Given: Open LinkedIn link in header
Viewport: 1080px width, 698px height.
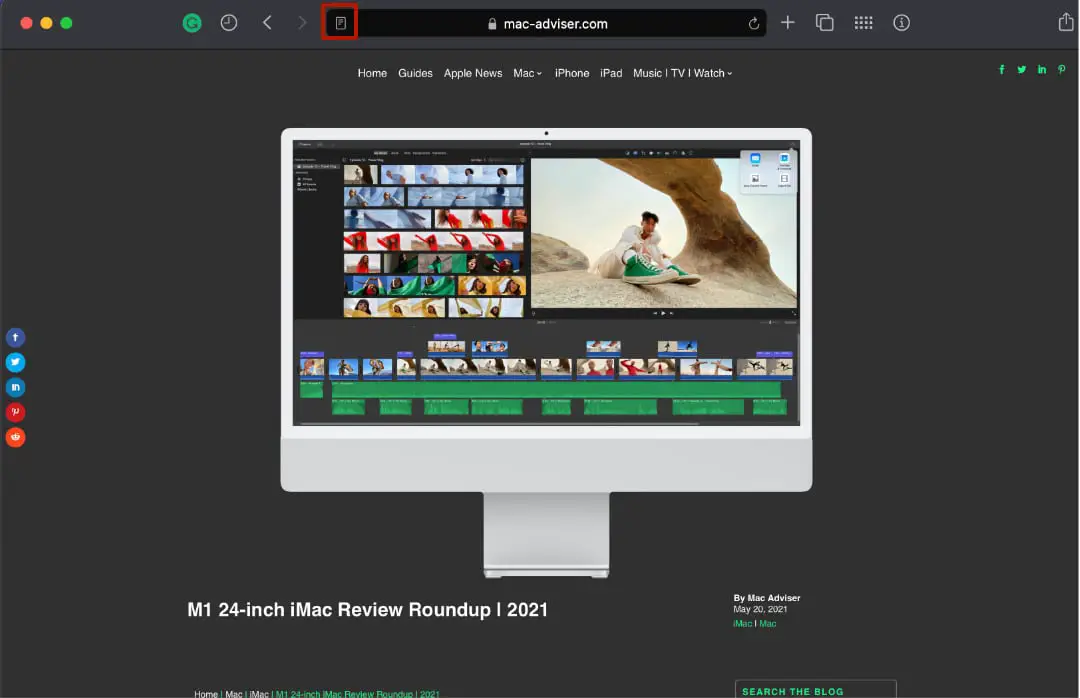Looking at the screenshot, I should [1041, 70].
